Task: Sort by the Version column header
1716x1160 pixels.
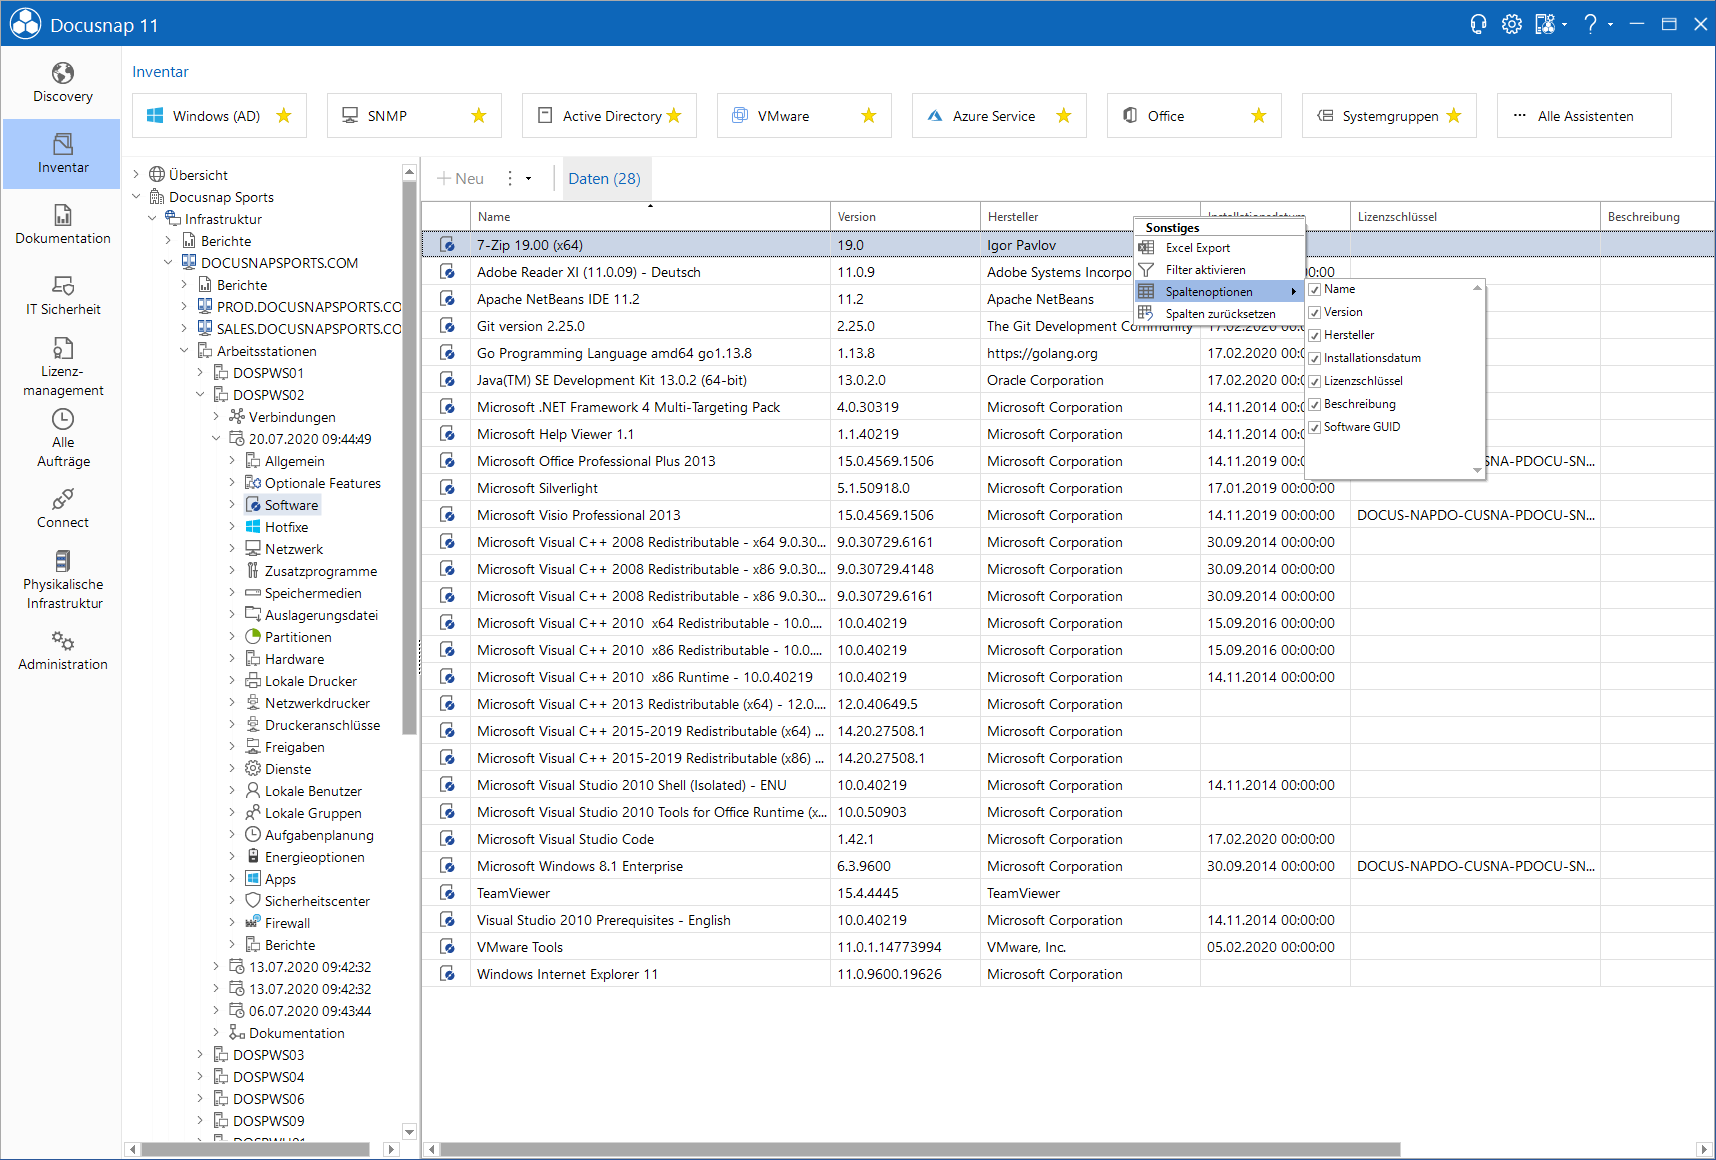Action: click(905, 216)
